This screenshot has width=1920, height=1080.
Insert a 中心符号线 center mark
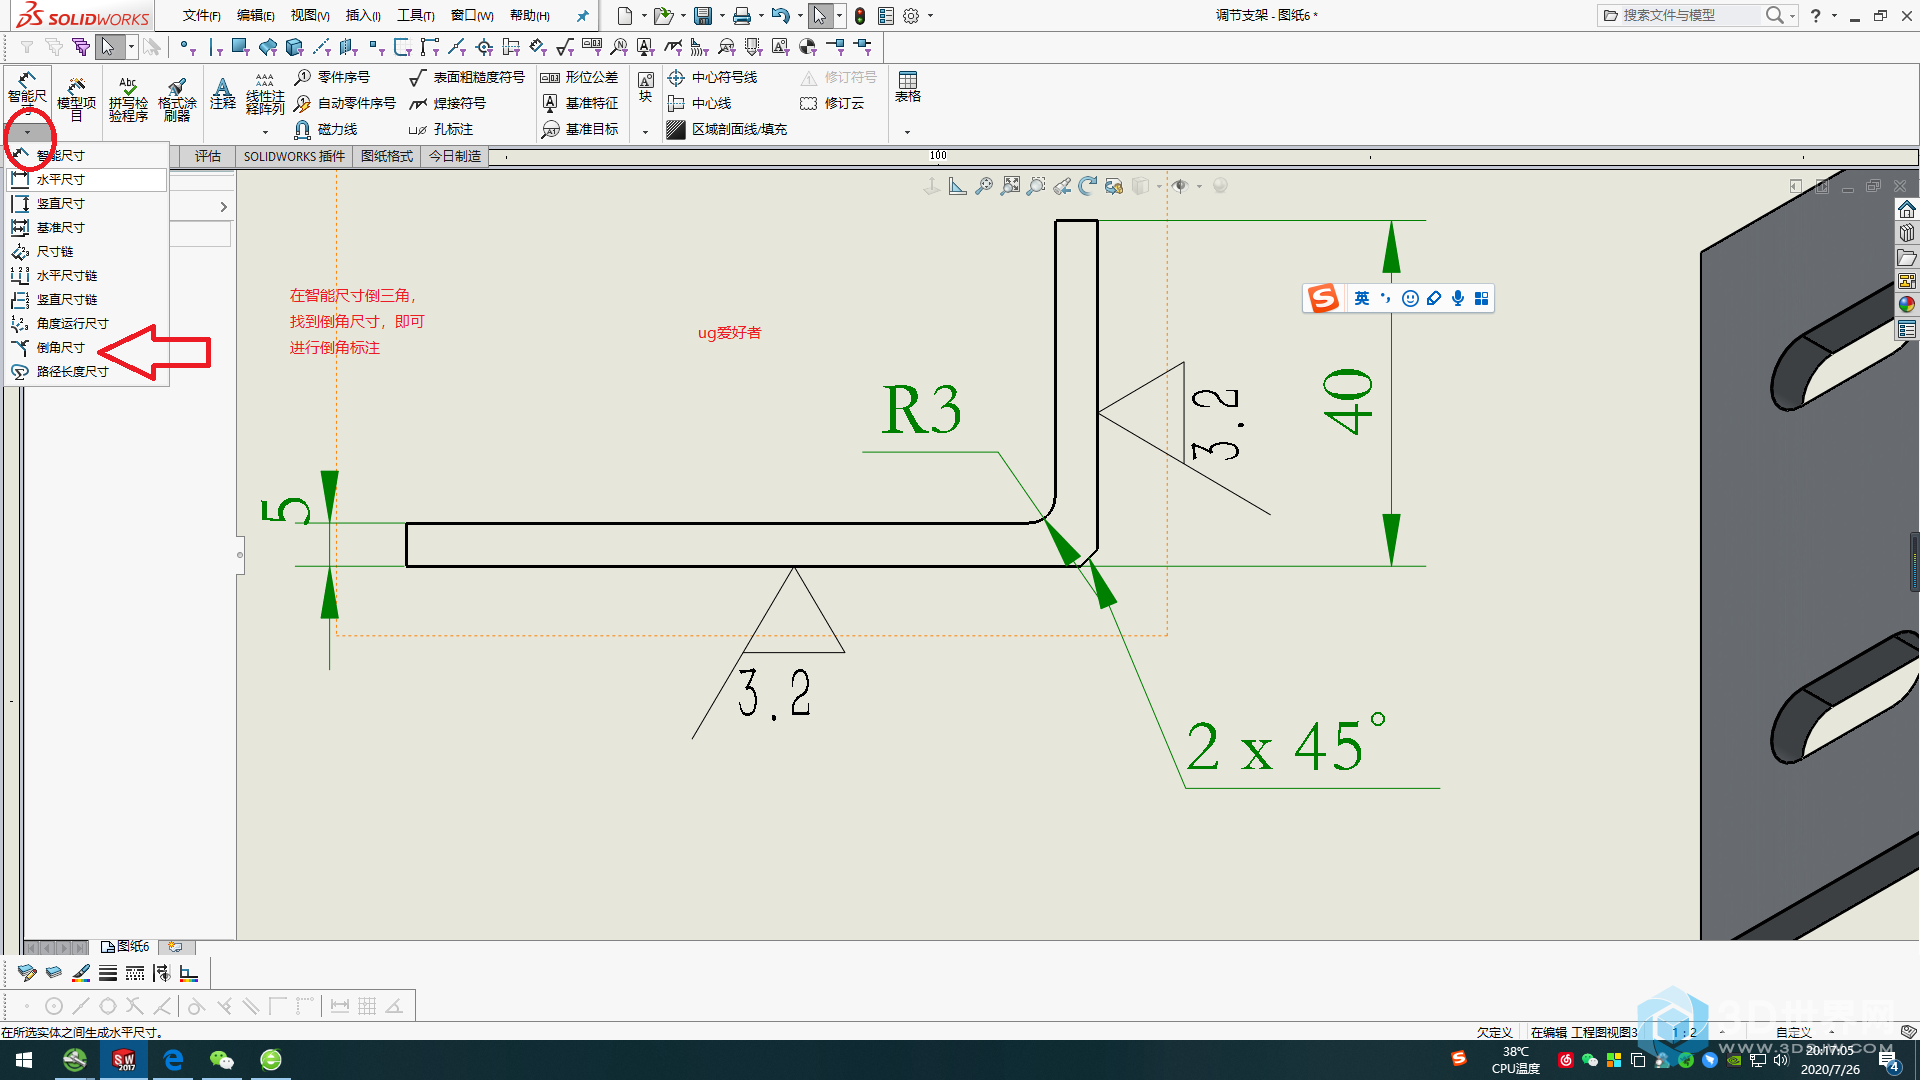point(713,77)
